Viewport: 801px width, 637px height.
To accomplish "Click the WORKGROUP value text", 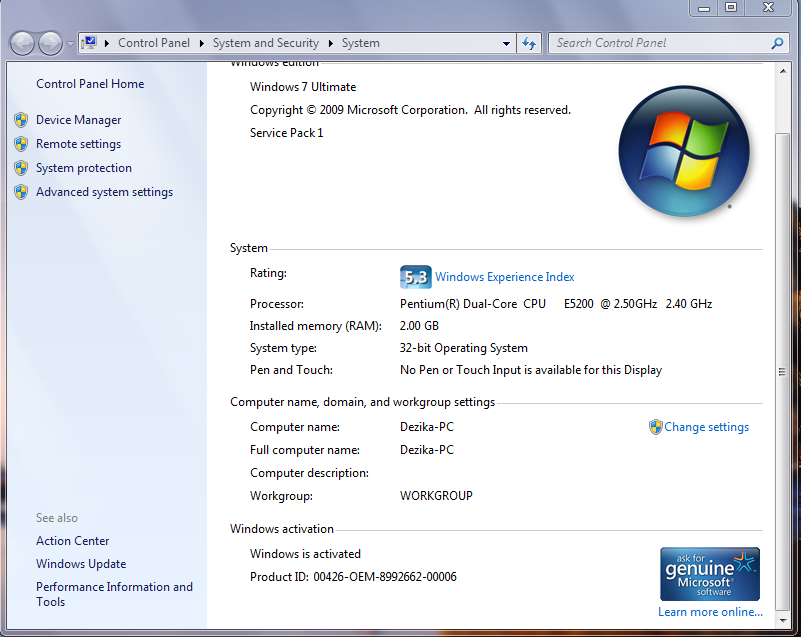I will point(436,496).
